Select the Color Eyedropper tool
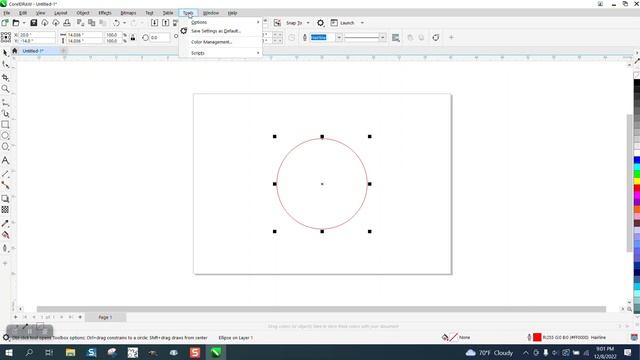The height and width of the screenshot is (360, 640). (x=5, y=223)
